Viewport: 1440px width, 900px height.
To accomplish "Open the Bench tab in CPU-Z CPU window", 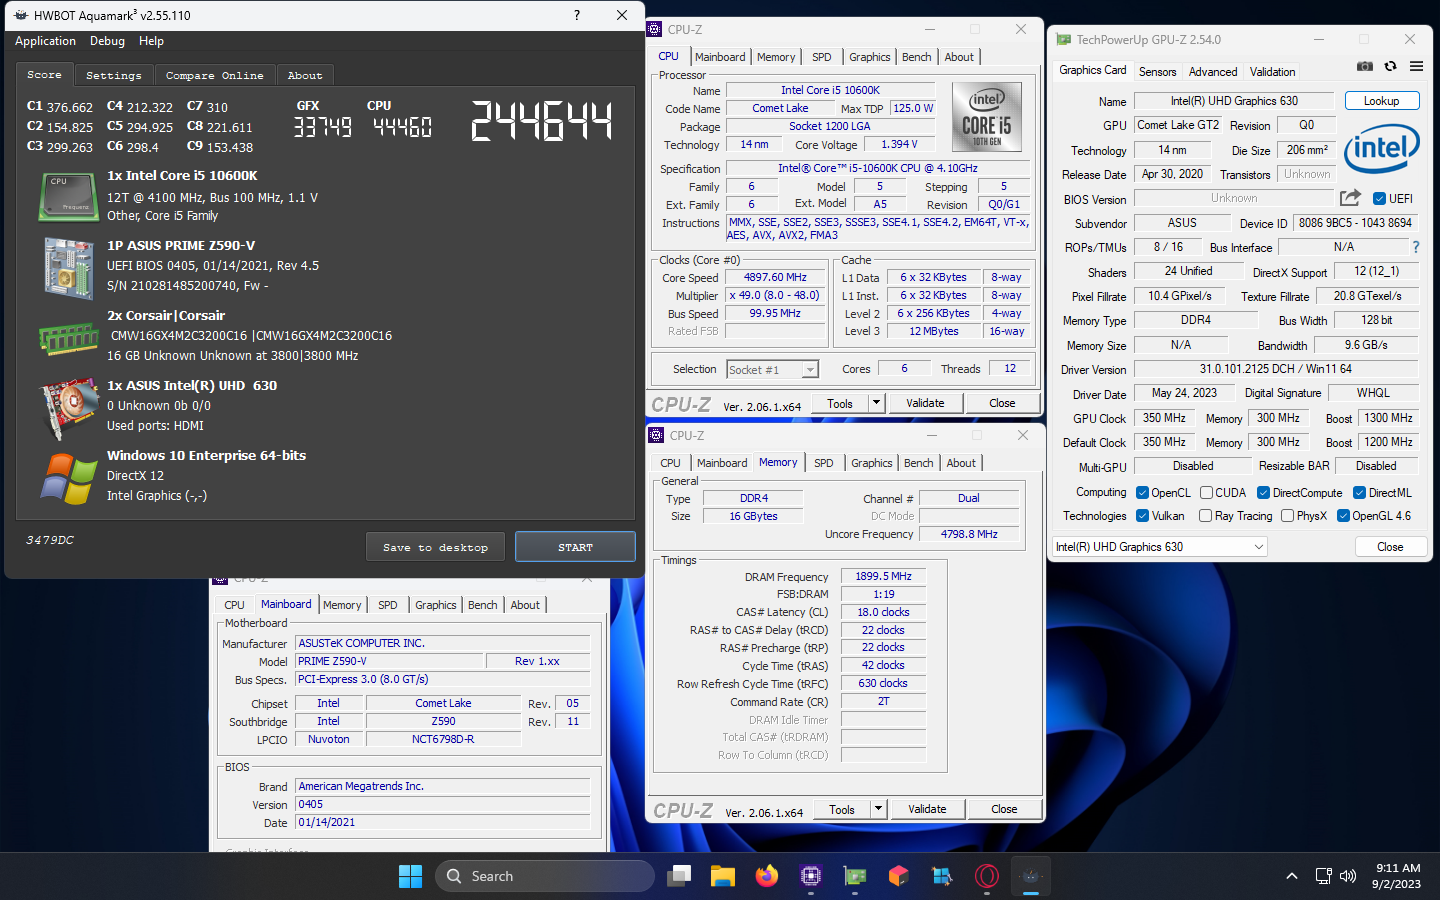I will click(916, 57).
